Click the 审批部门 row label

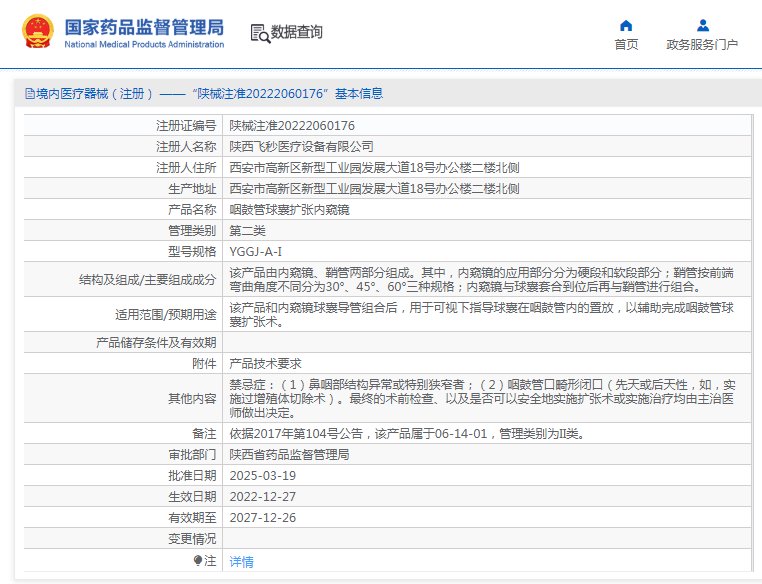(192, 454)
